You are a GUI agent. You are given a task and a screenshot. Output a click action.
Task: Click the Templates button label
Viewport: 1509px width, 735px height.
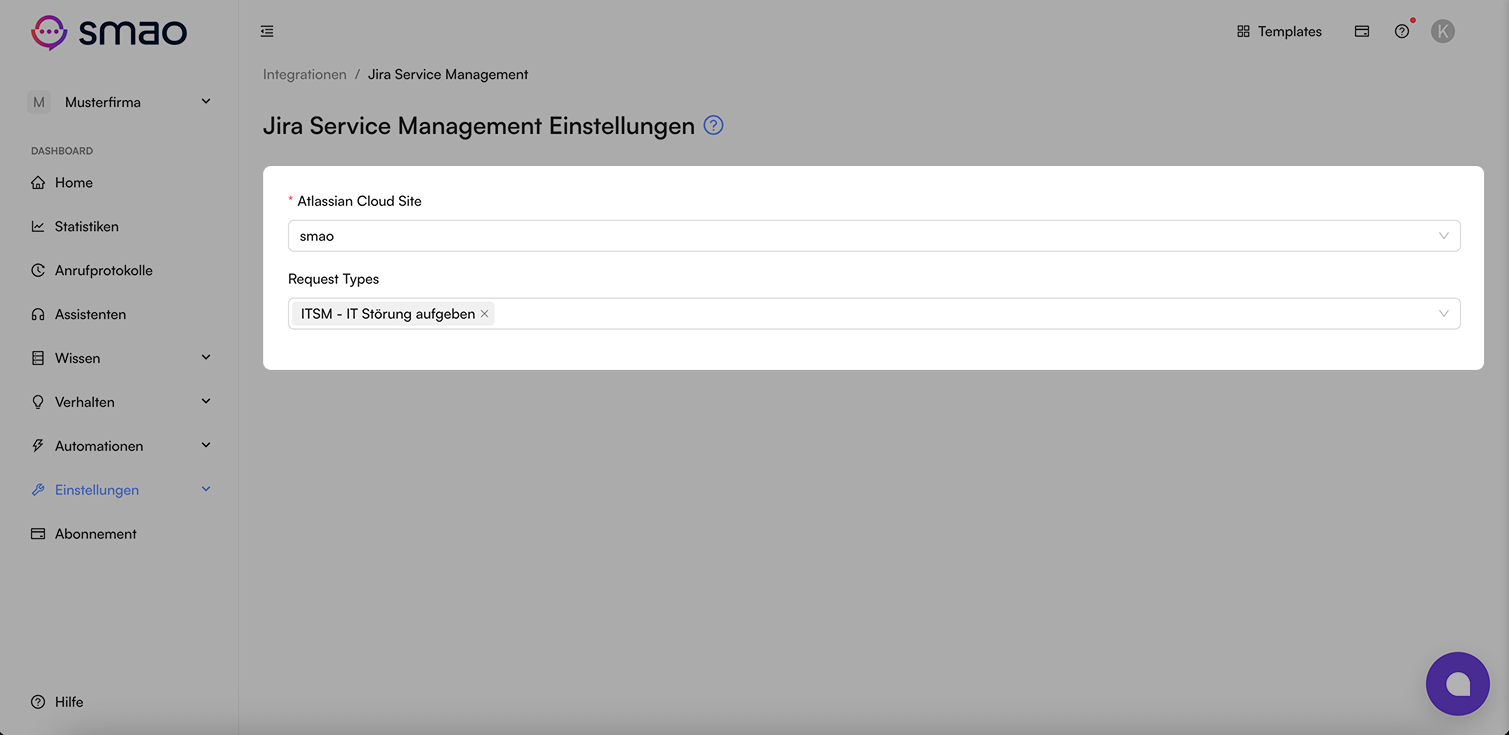1290,32
